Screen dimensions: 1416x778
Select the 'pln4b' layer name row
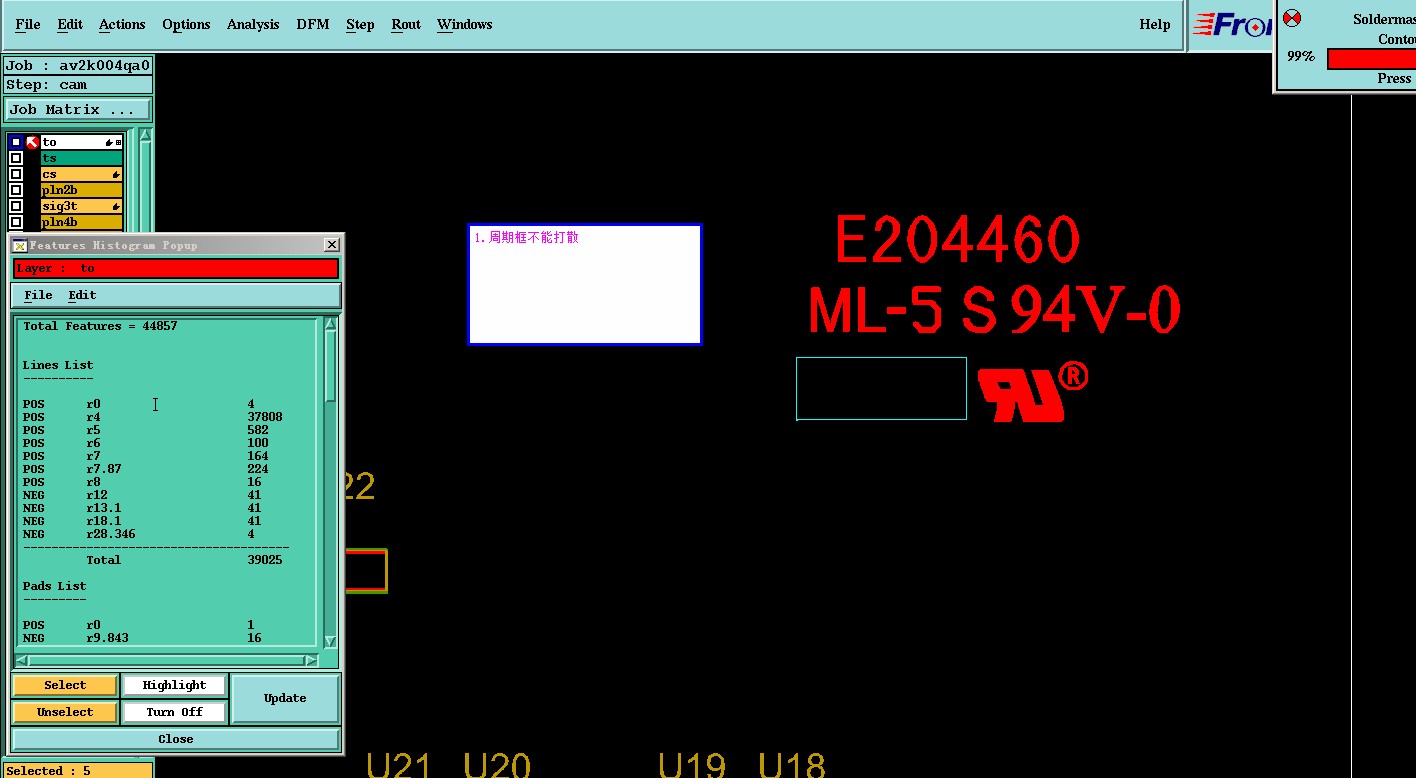(x=81, y=222)
